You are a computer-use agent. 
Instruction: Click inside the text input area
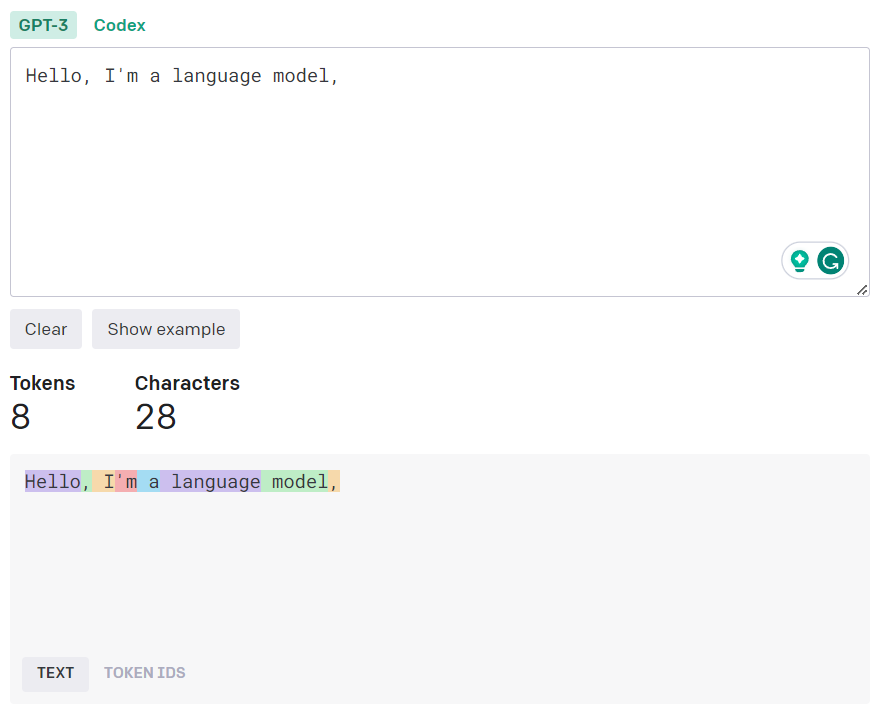[x=440, y=172]
